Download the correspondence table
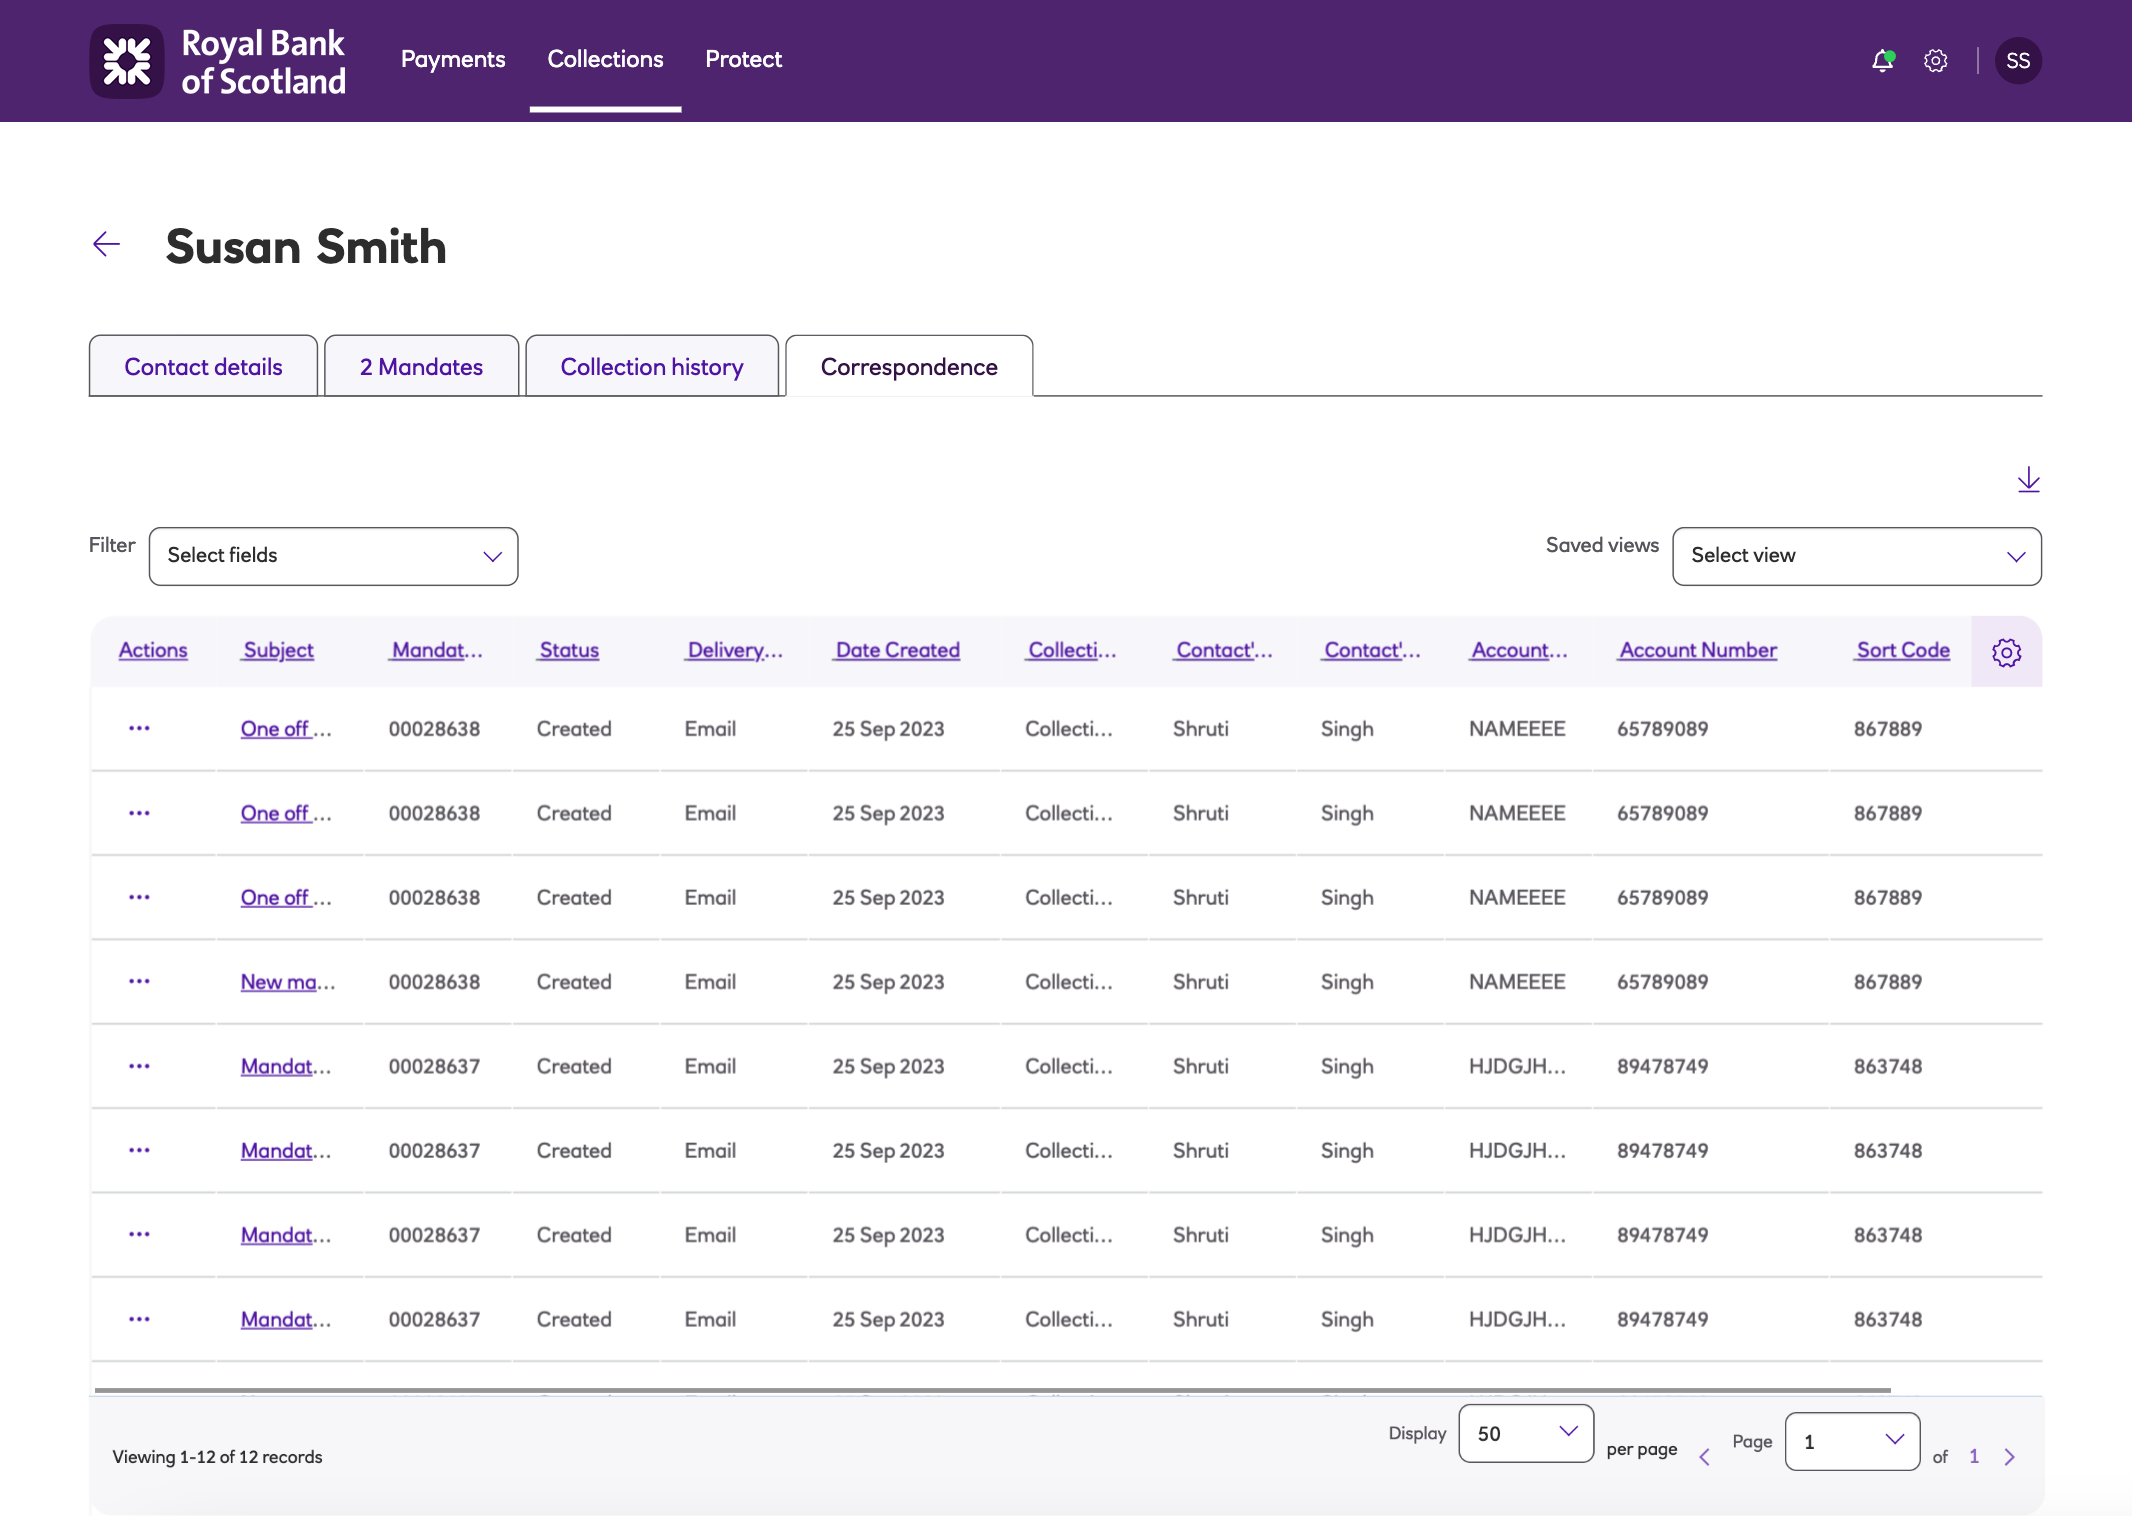The width and height of the screenshot is (2132, 1516). pos(2028,480)
